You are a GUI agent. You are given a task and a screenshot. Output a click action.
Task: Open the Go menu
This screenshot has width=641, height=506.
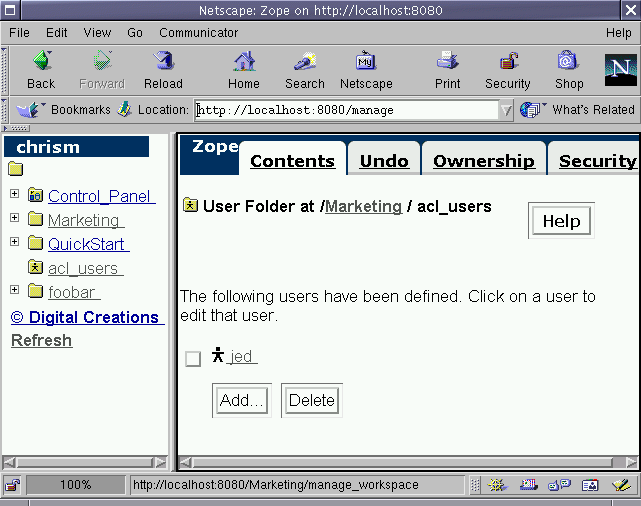(135, 33)
